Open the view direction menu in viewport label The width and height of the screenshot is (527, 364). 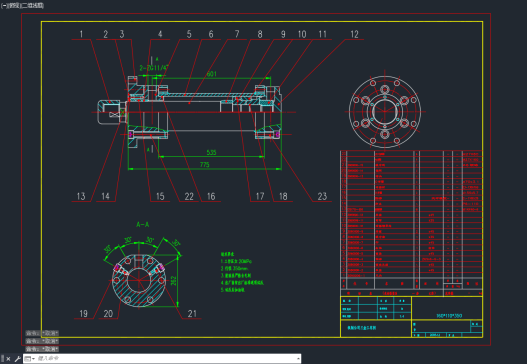(14, 5)
